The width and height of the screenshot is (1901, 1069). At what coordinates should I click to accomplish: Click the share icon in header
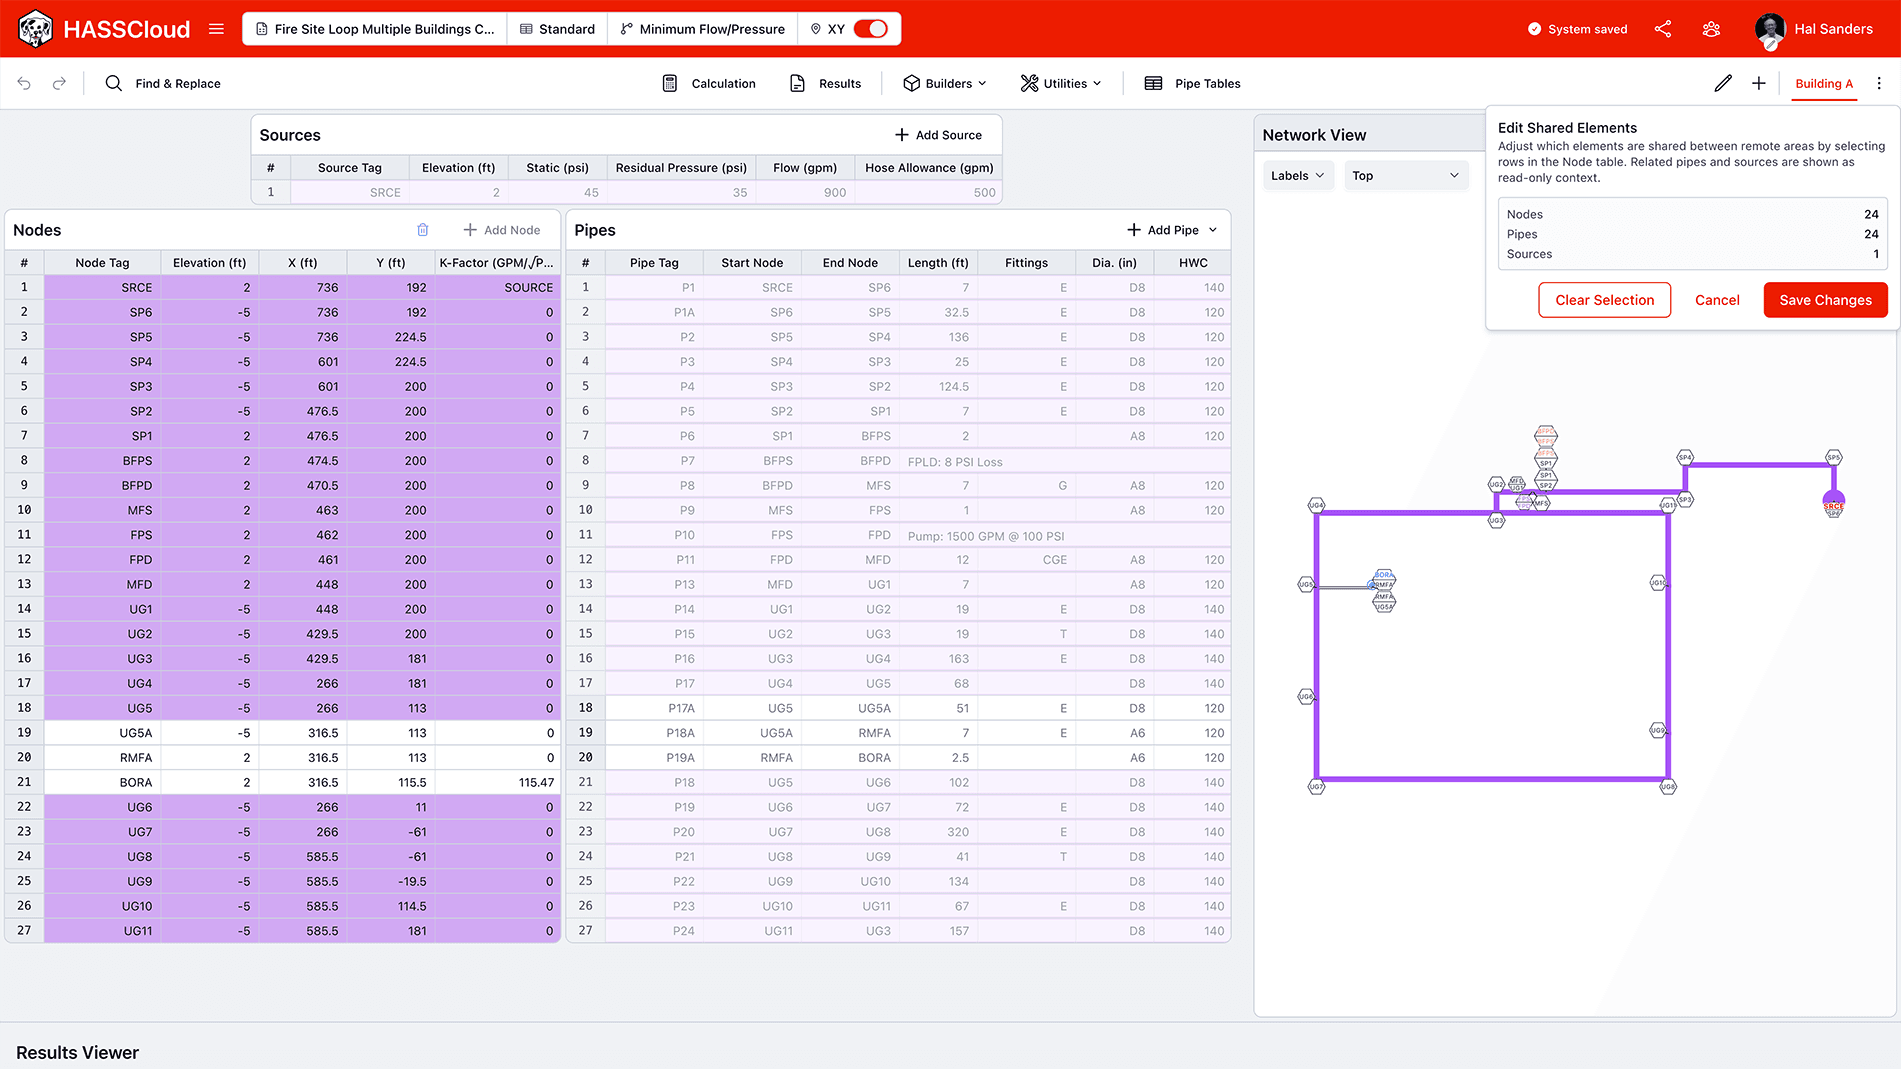[1663, 29]
